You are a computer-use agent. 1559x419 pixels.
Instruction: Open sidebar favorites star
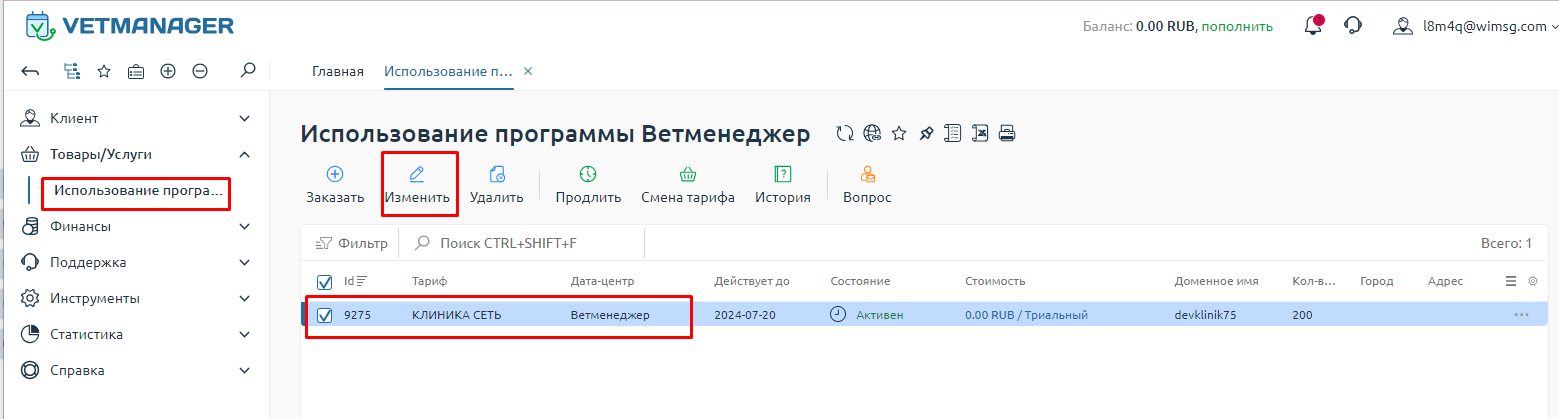pos(103,71)
